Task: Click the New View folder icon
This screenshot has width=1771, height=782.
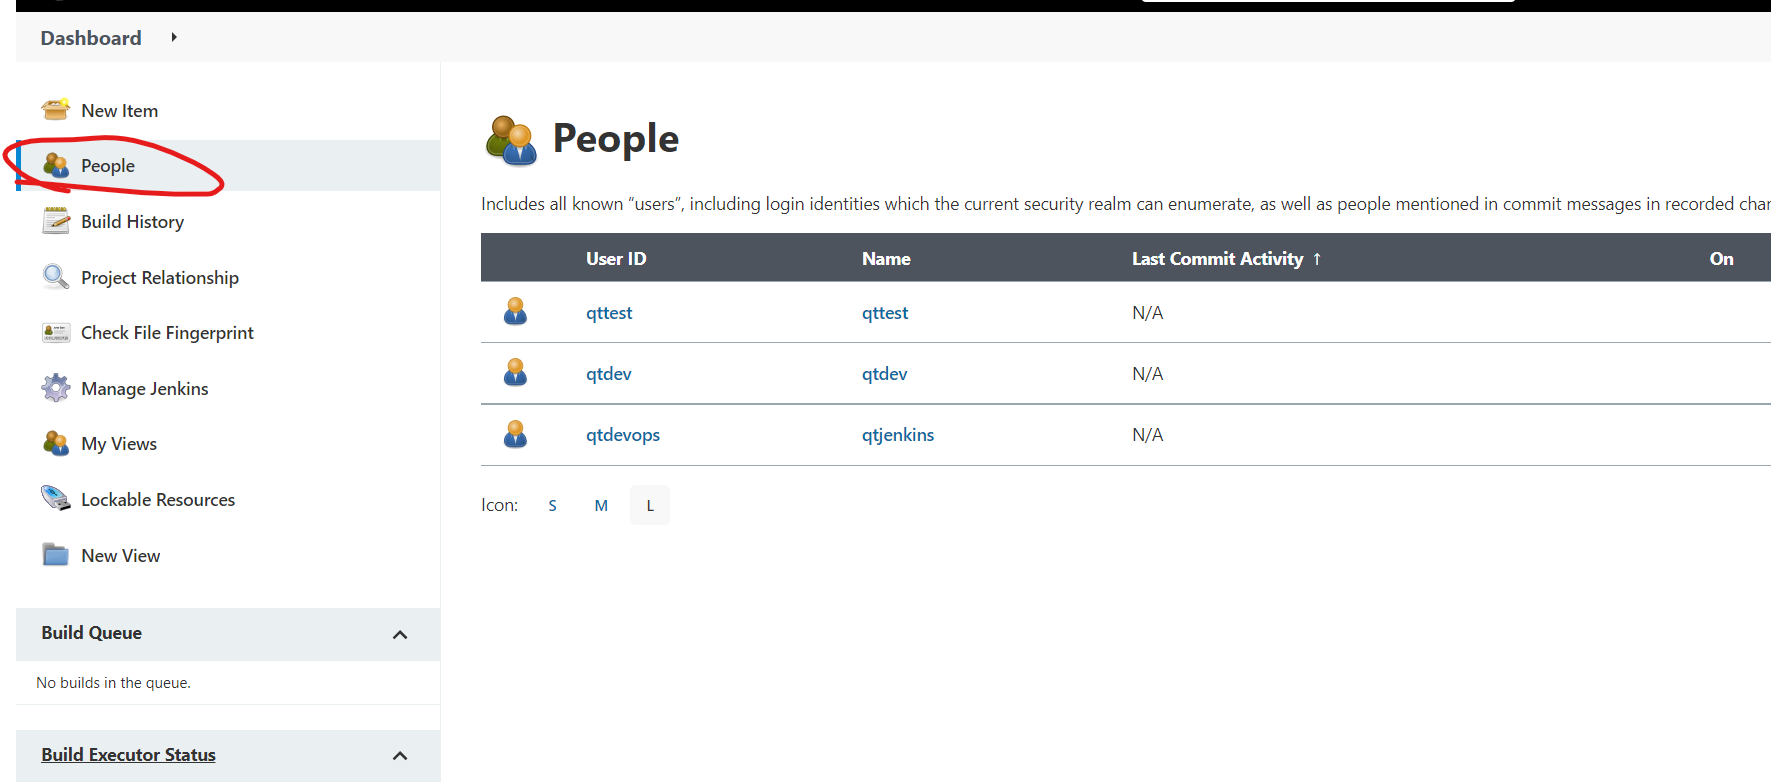Action: click(56, 554)
